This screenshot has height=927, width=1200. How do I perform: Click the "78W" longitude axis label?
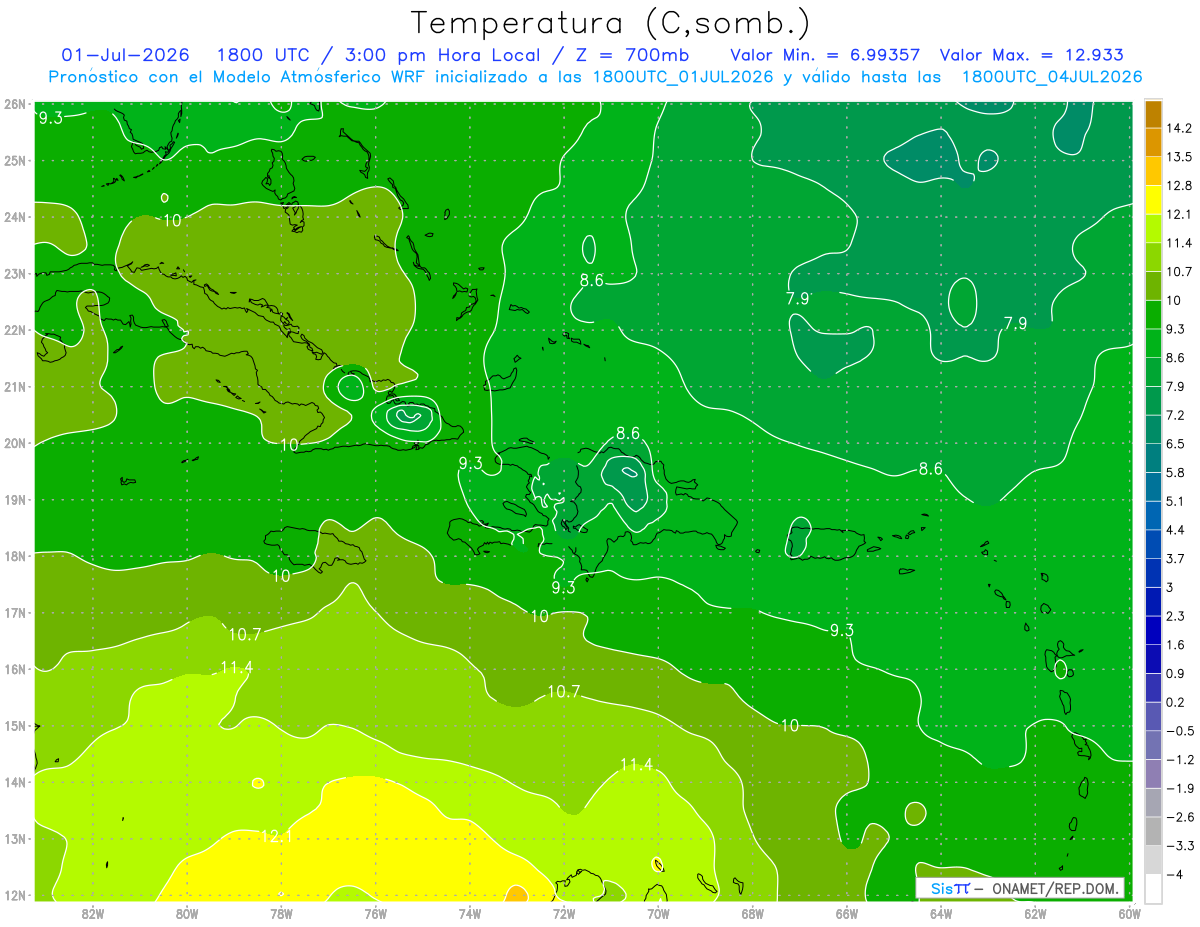coord(281,913)
